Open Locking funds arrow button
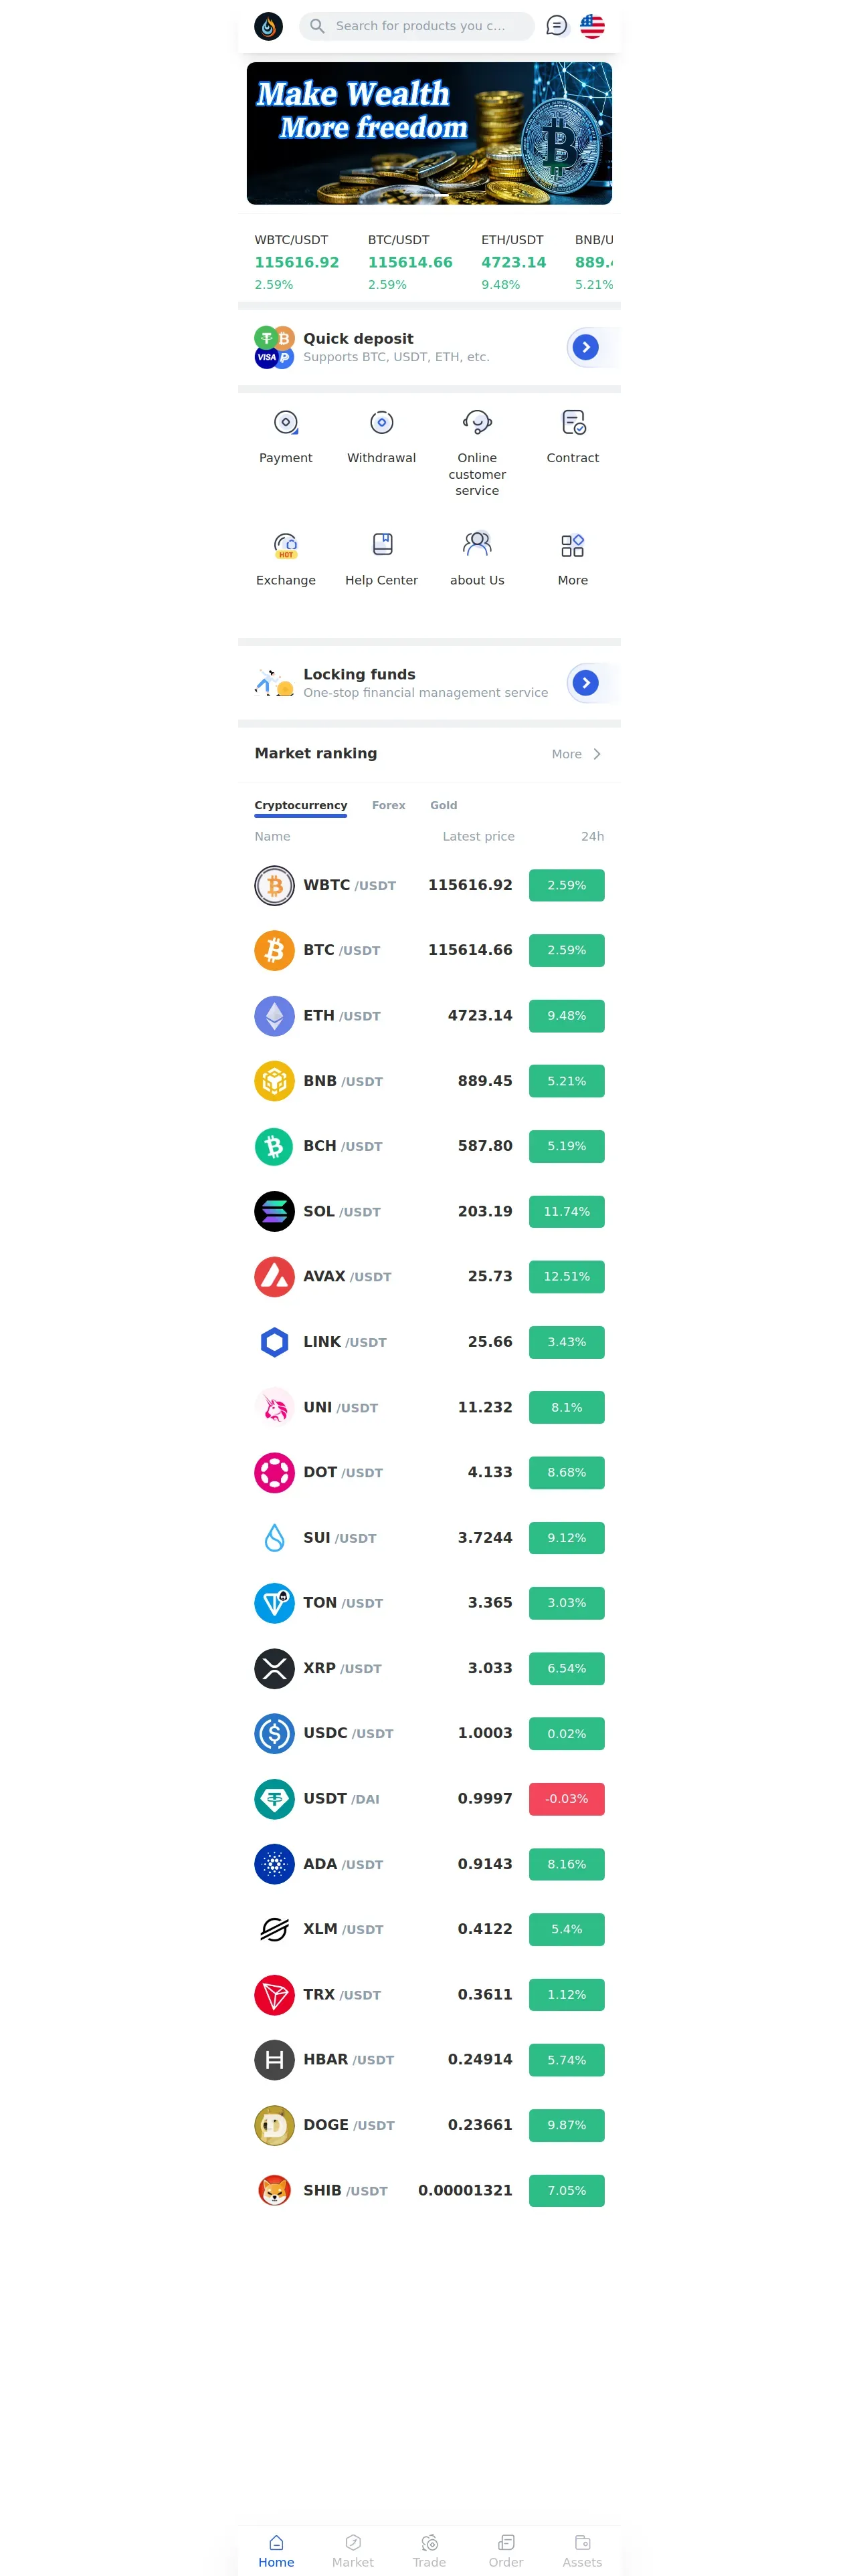This screenshot has height=2576, width=859. click(x=585, y=683)
